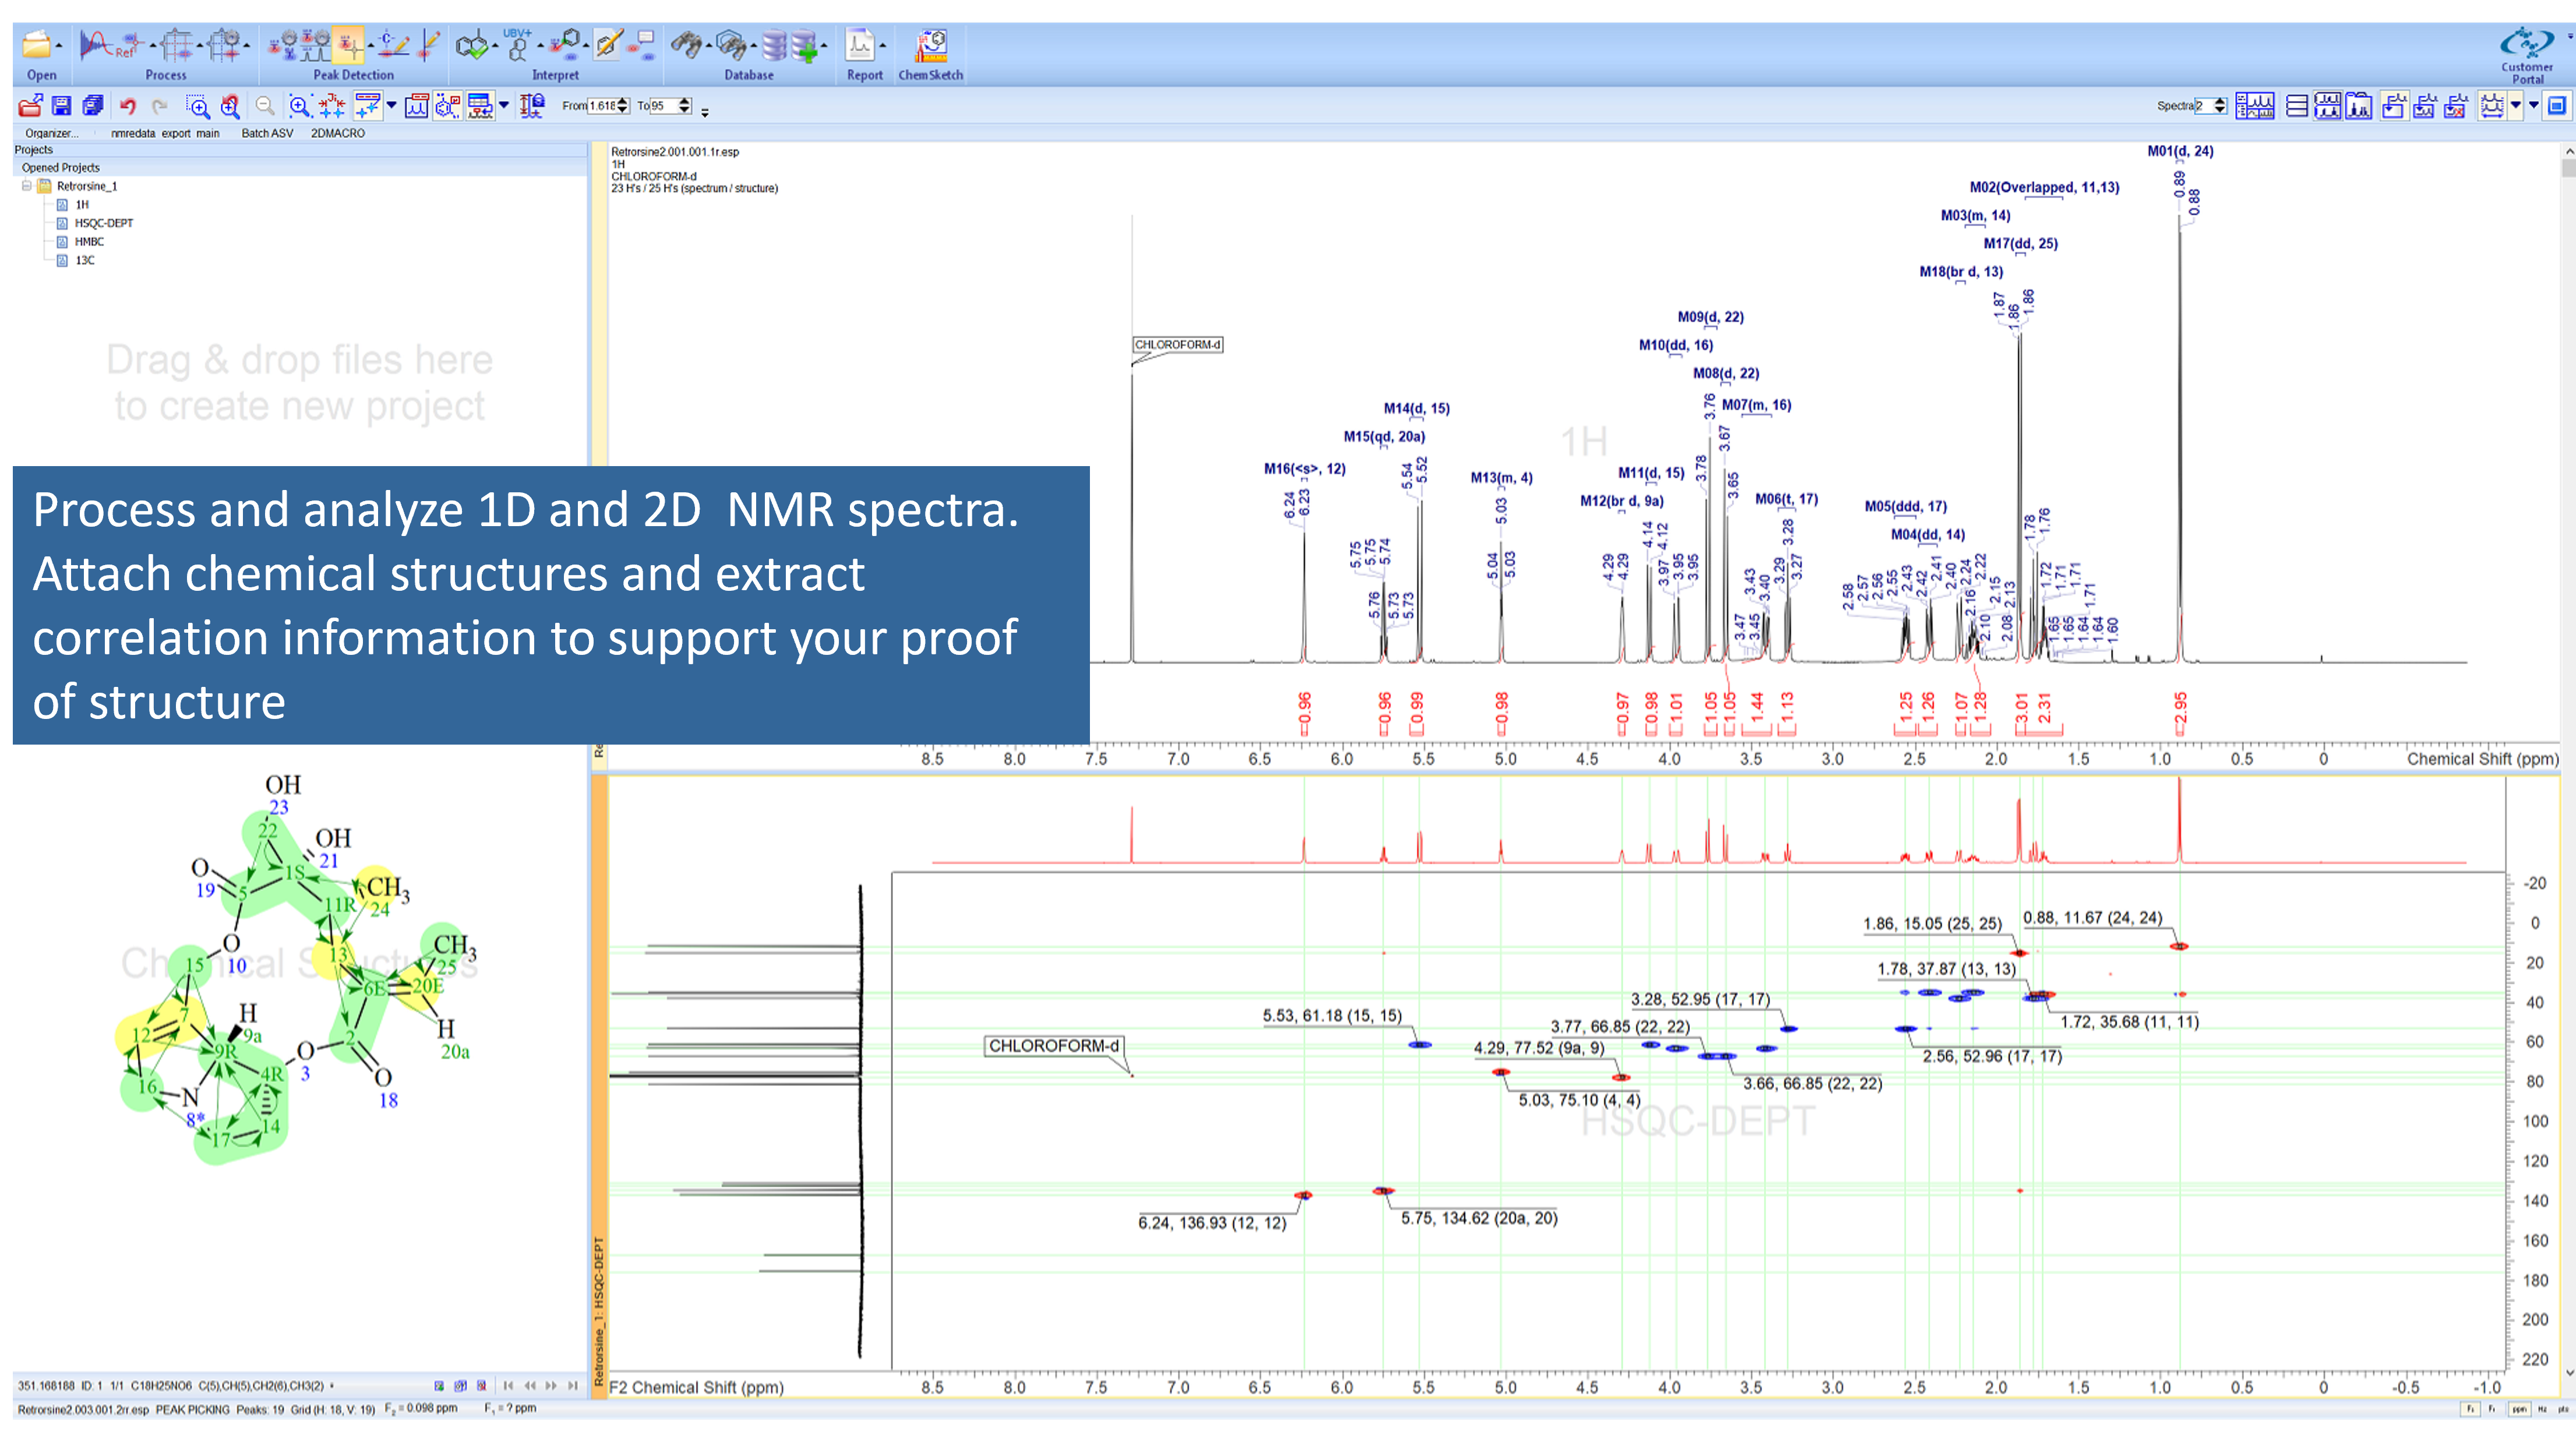Select the 13C spectrum tree item

tap(85, 260)
